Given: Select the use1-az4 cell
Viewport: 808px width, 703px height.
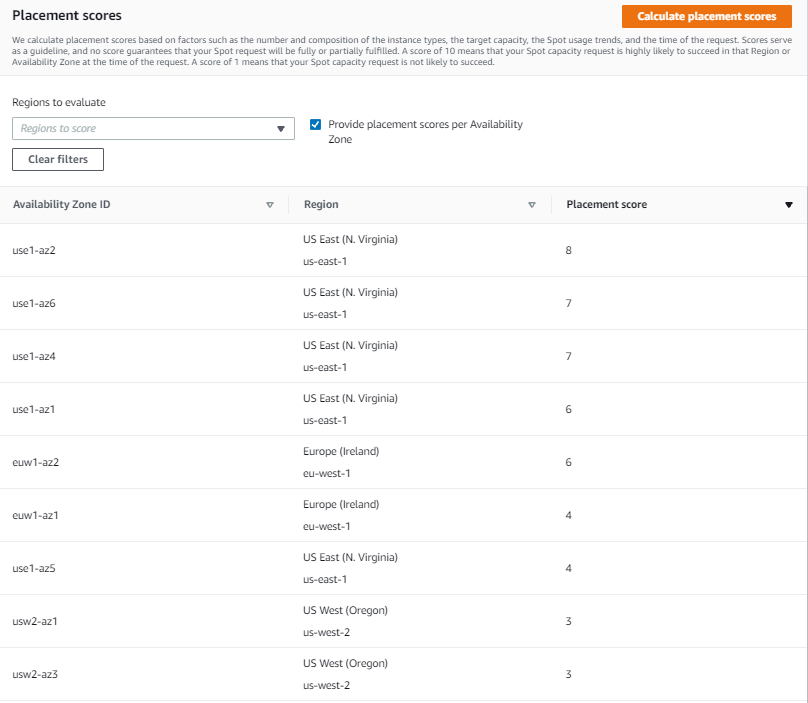Looking at the screenshot, I should (x=34, y=357).
